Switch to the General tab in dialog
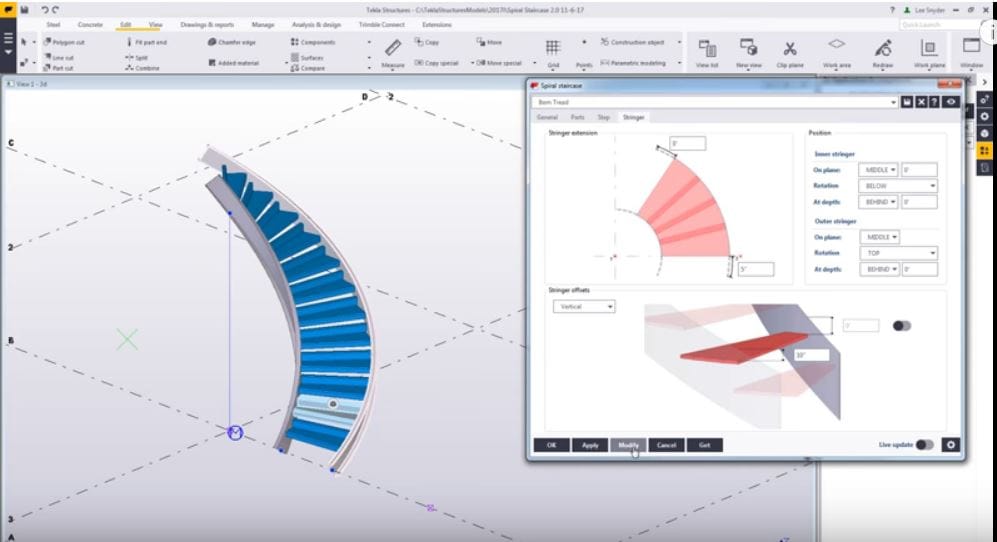Viewport: 997px width, 542px height. click(547, 117)
